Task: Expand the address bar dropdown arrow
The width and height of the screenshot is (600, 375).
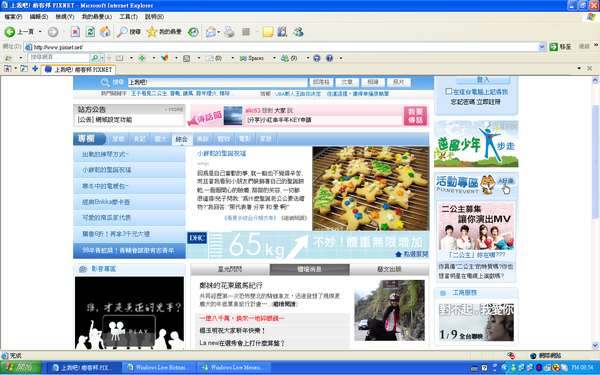Action: (x=542, y=47)
